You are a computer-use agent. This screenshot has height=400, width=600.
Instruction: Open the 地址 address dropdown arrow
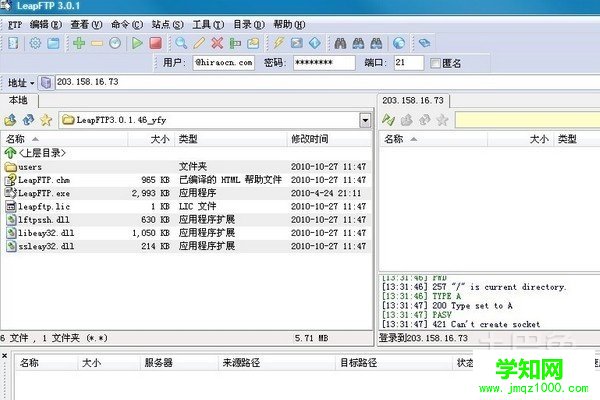click(x=32, y=83)
